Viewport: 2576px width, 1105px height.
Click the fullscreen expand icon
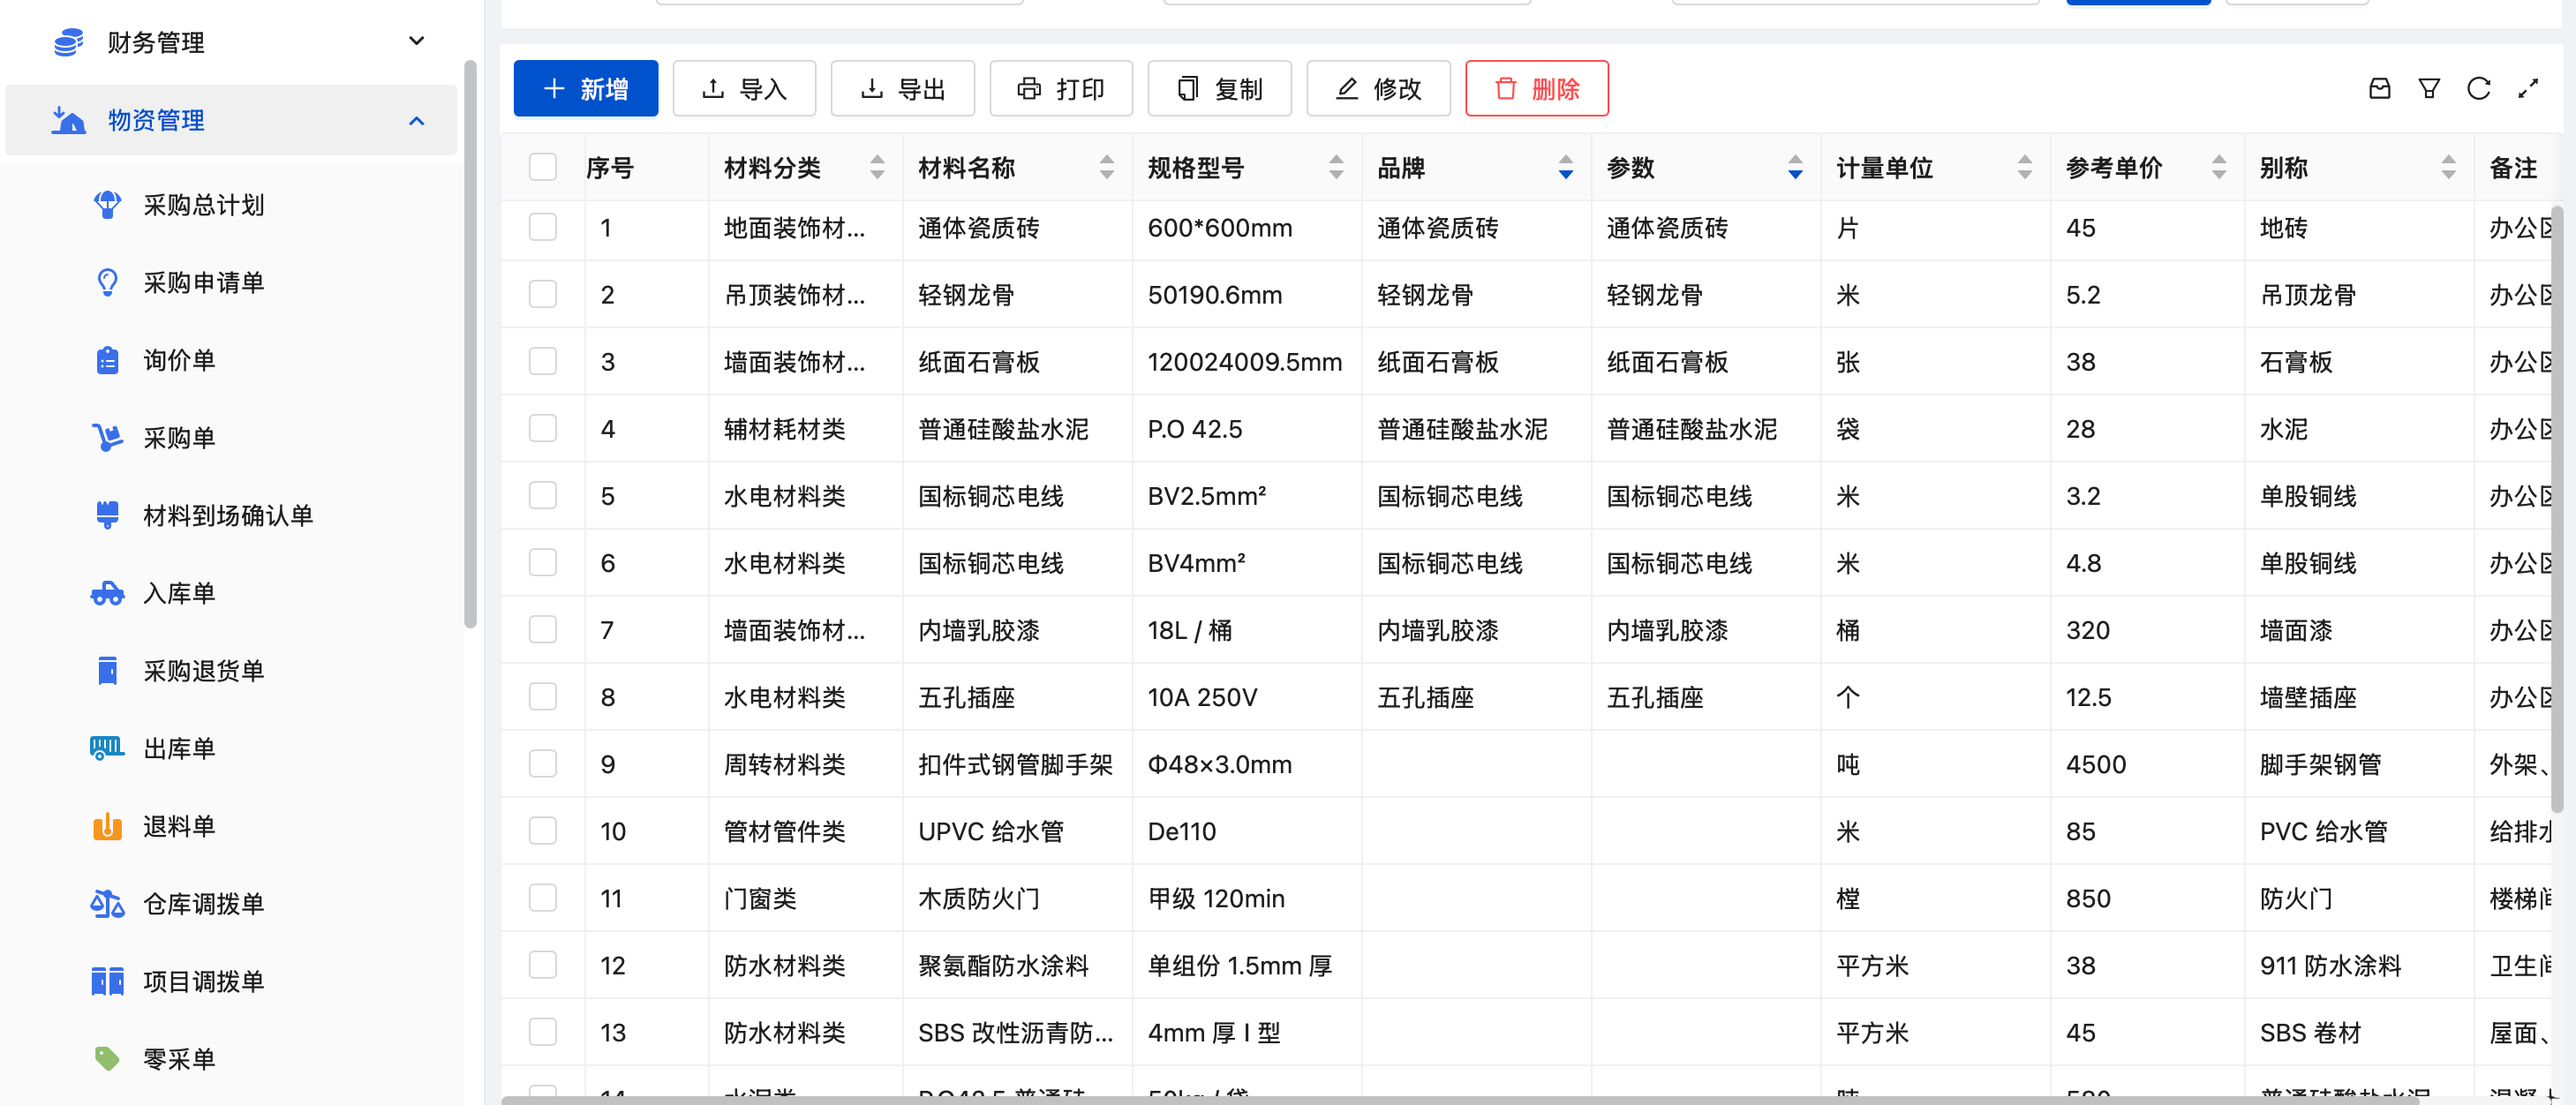coord(2528,89)
